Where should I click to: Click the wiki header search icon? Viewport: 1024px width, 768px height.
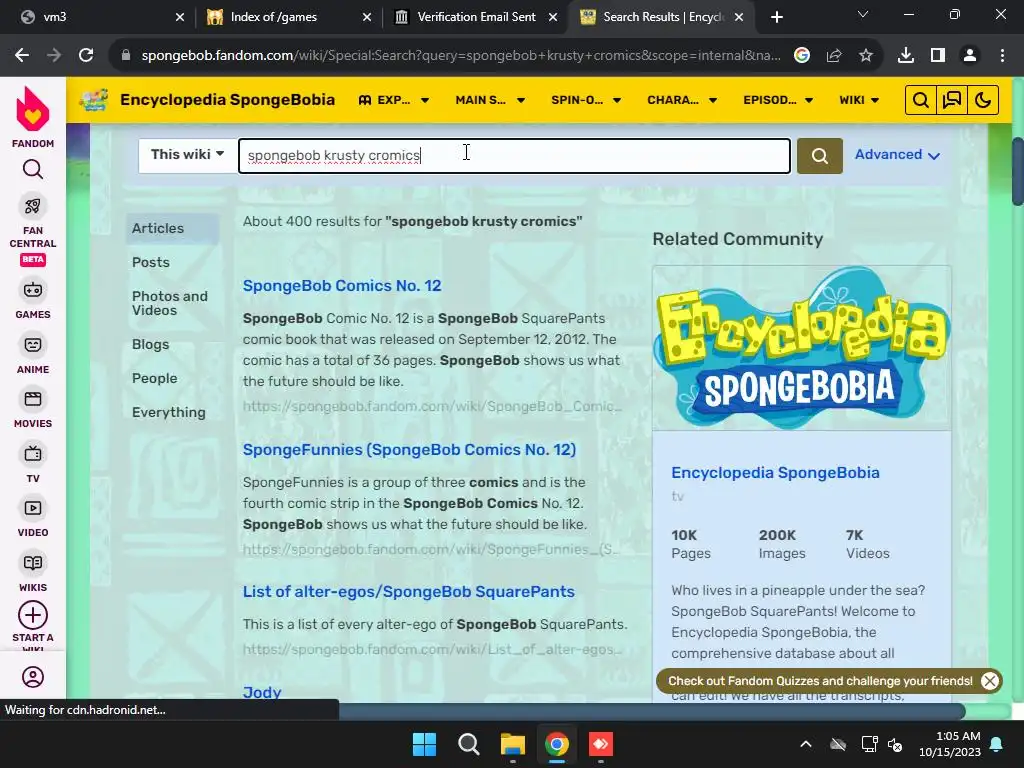click(x=920, y=100)
